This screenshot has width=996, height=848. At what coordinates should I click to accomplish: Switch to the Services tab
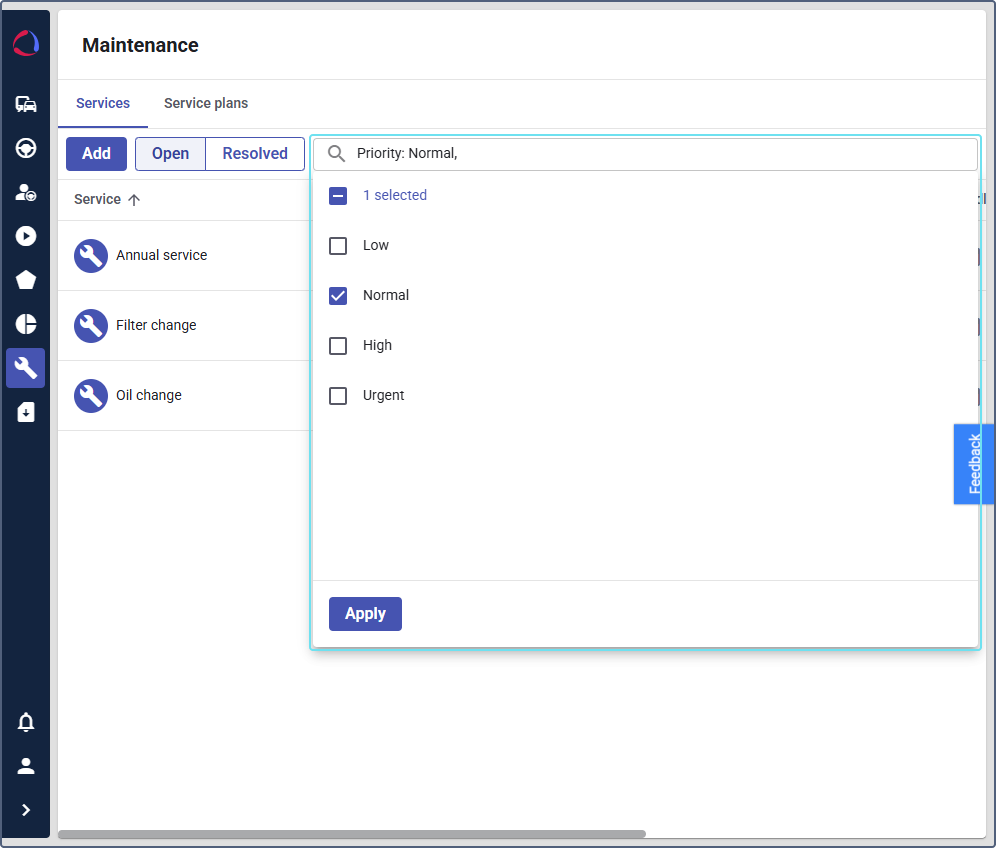[103, 103]
